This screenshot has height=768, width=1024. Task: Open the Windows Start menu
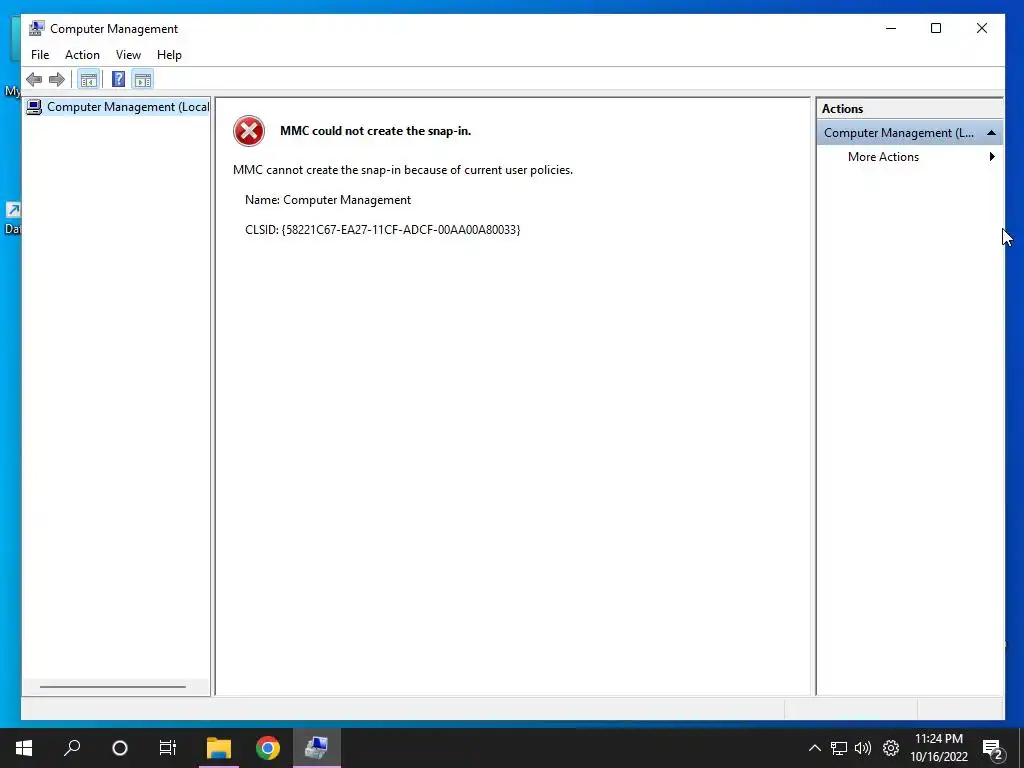[24, 748]
